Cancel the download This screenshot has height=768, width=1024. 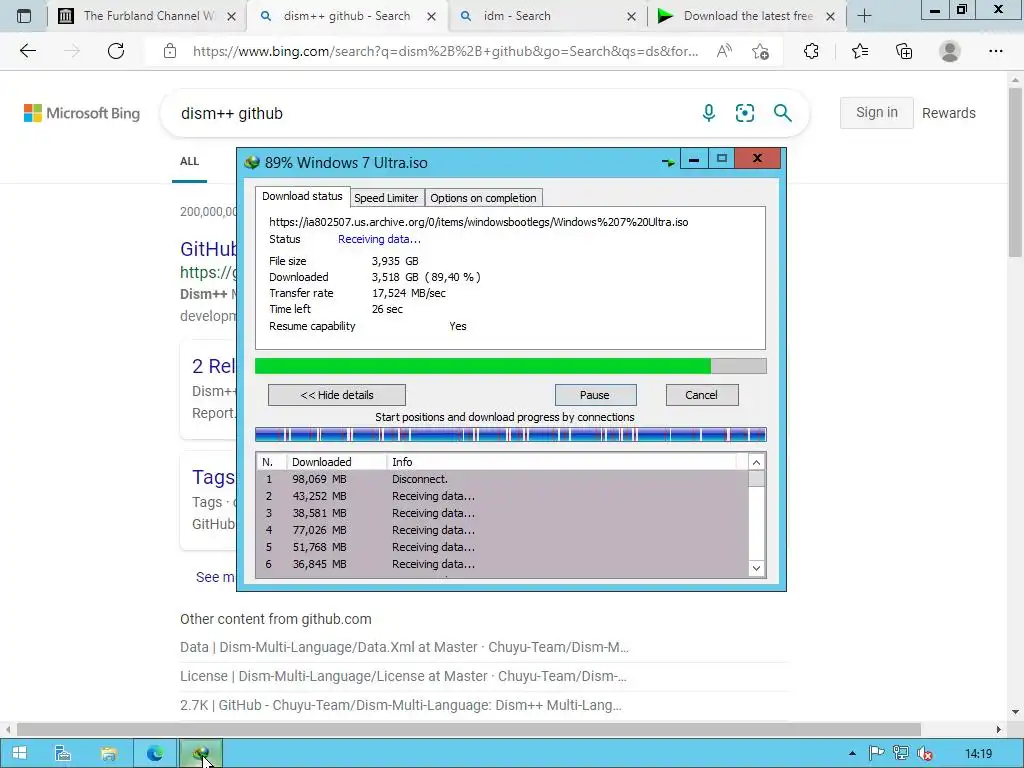[701, 394]
